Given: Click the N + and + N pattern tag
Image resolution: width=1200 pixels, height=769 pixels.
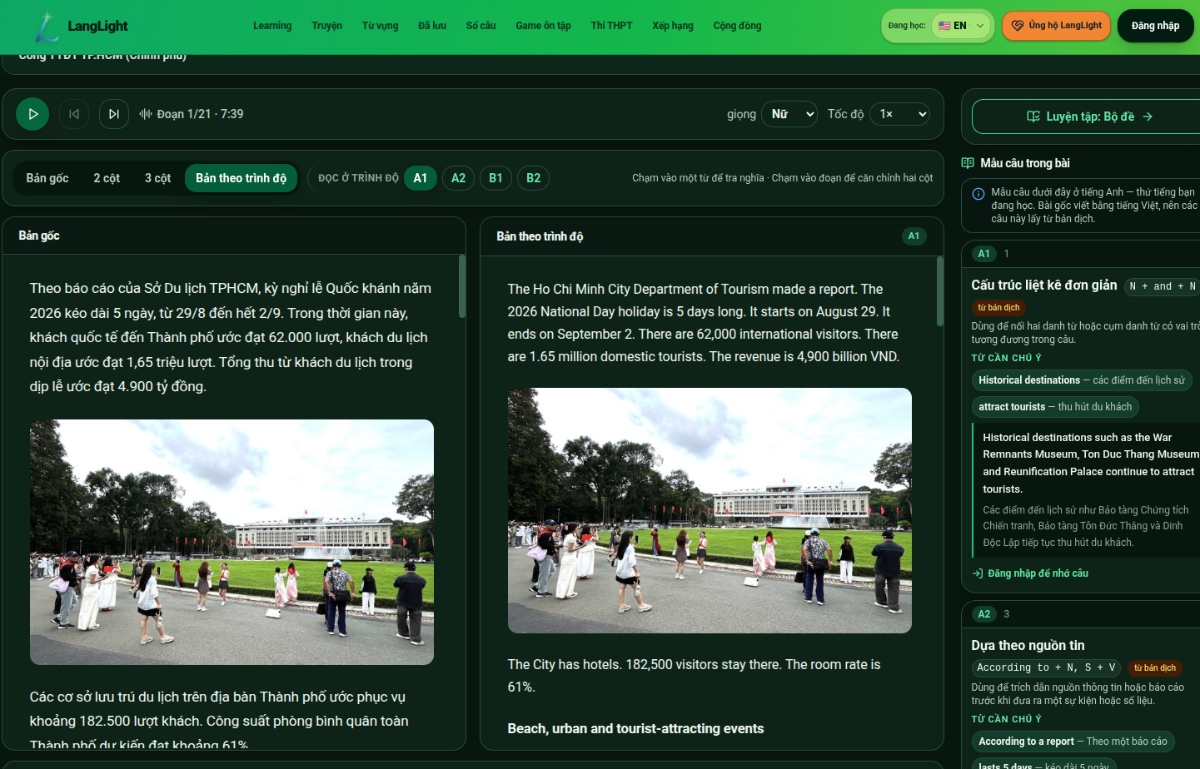Looking at the screenshot, I should [x=1162, y=286].
